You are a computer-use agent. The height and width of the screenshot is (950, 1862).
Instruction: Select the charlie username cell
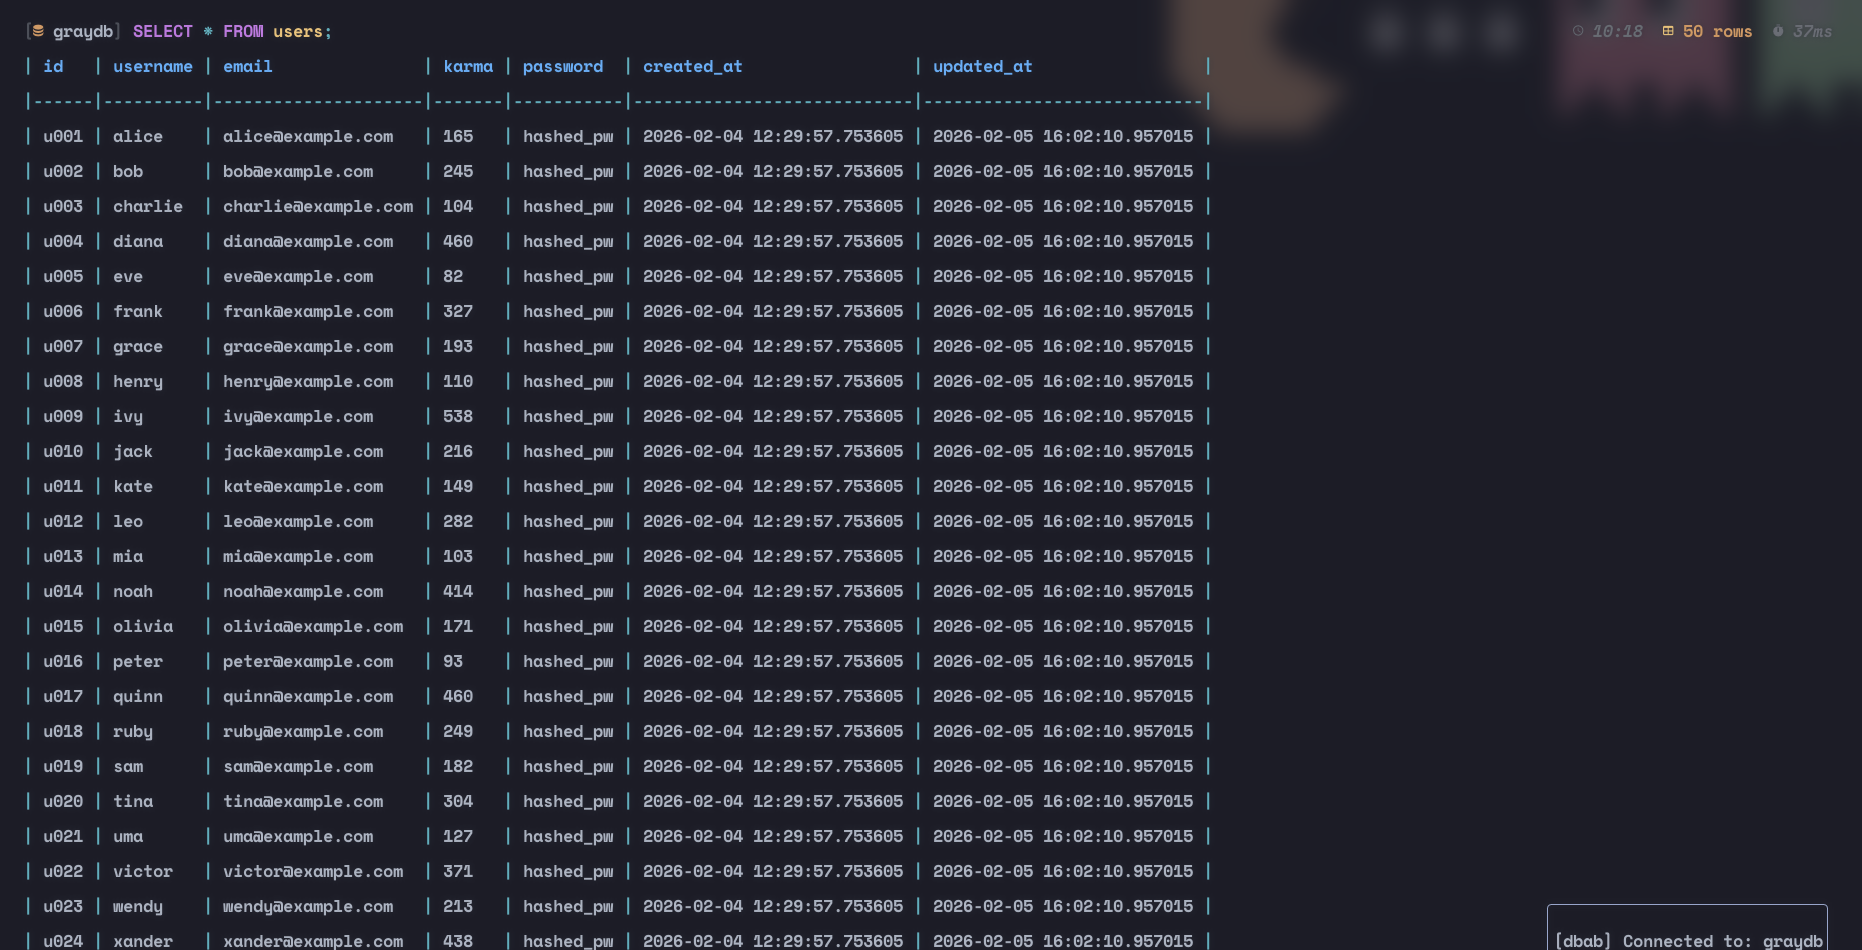click(x=148, y=206)
